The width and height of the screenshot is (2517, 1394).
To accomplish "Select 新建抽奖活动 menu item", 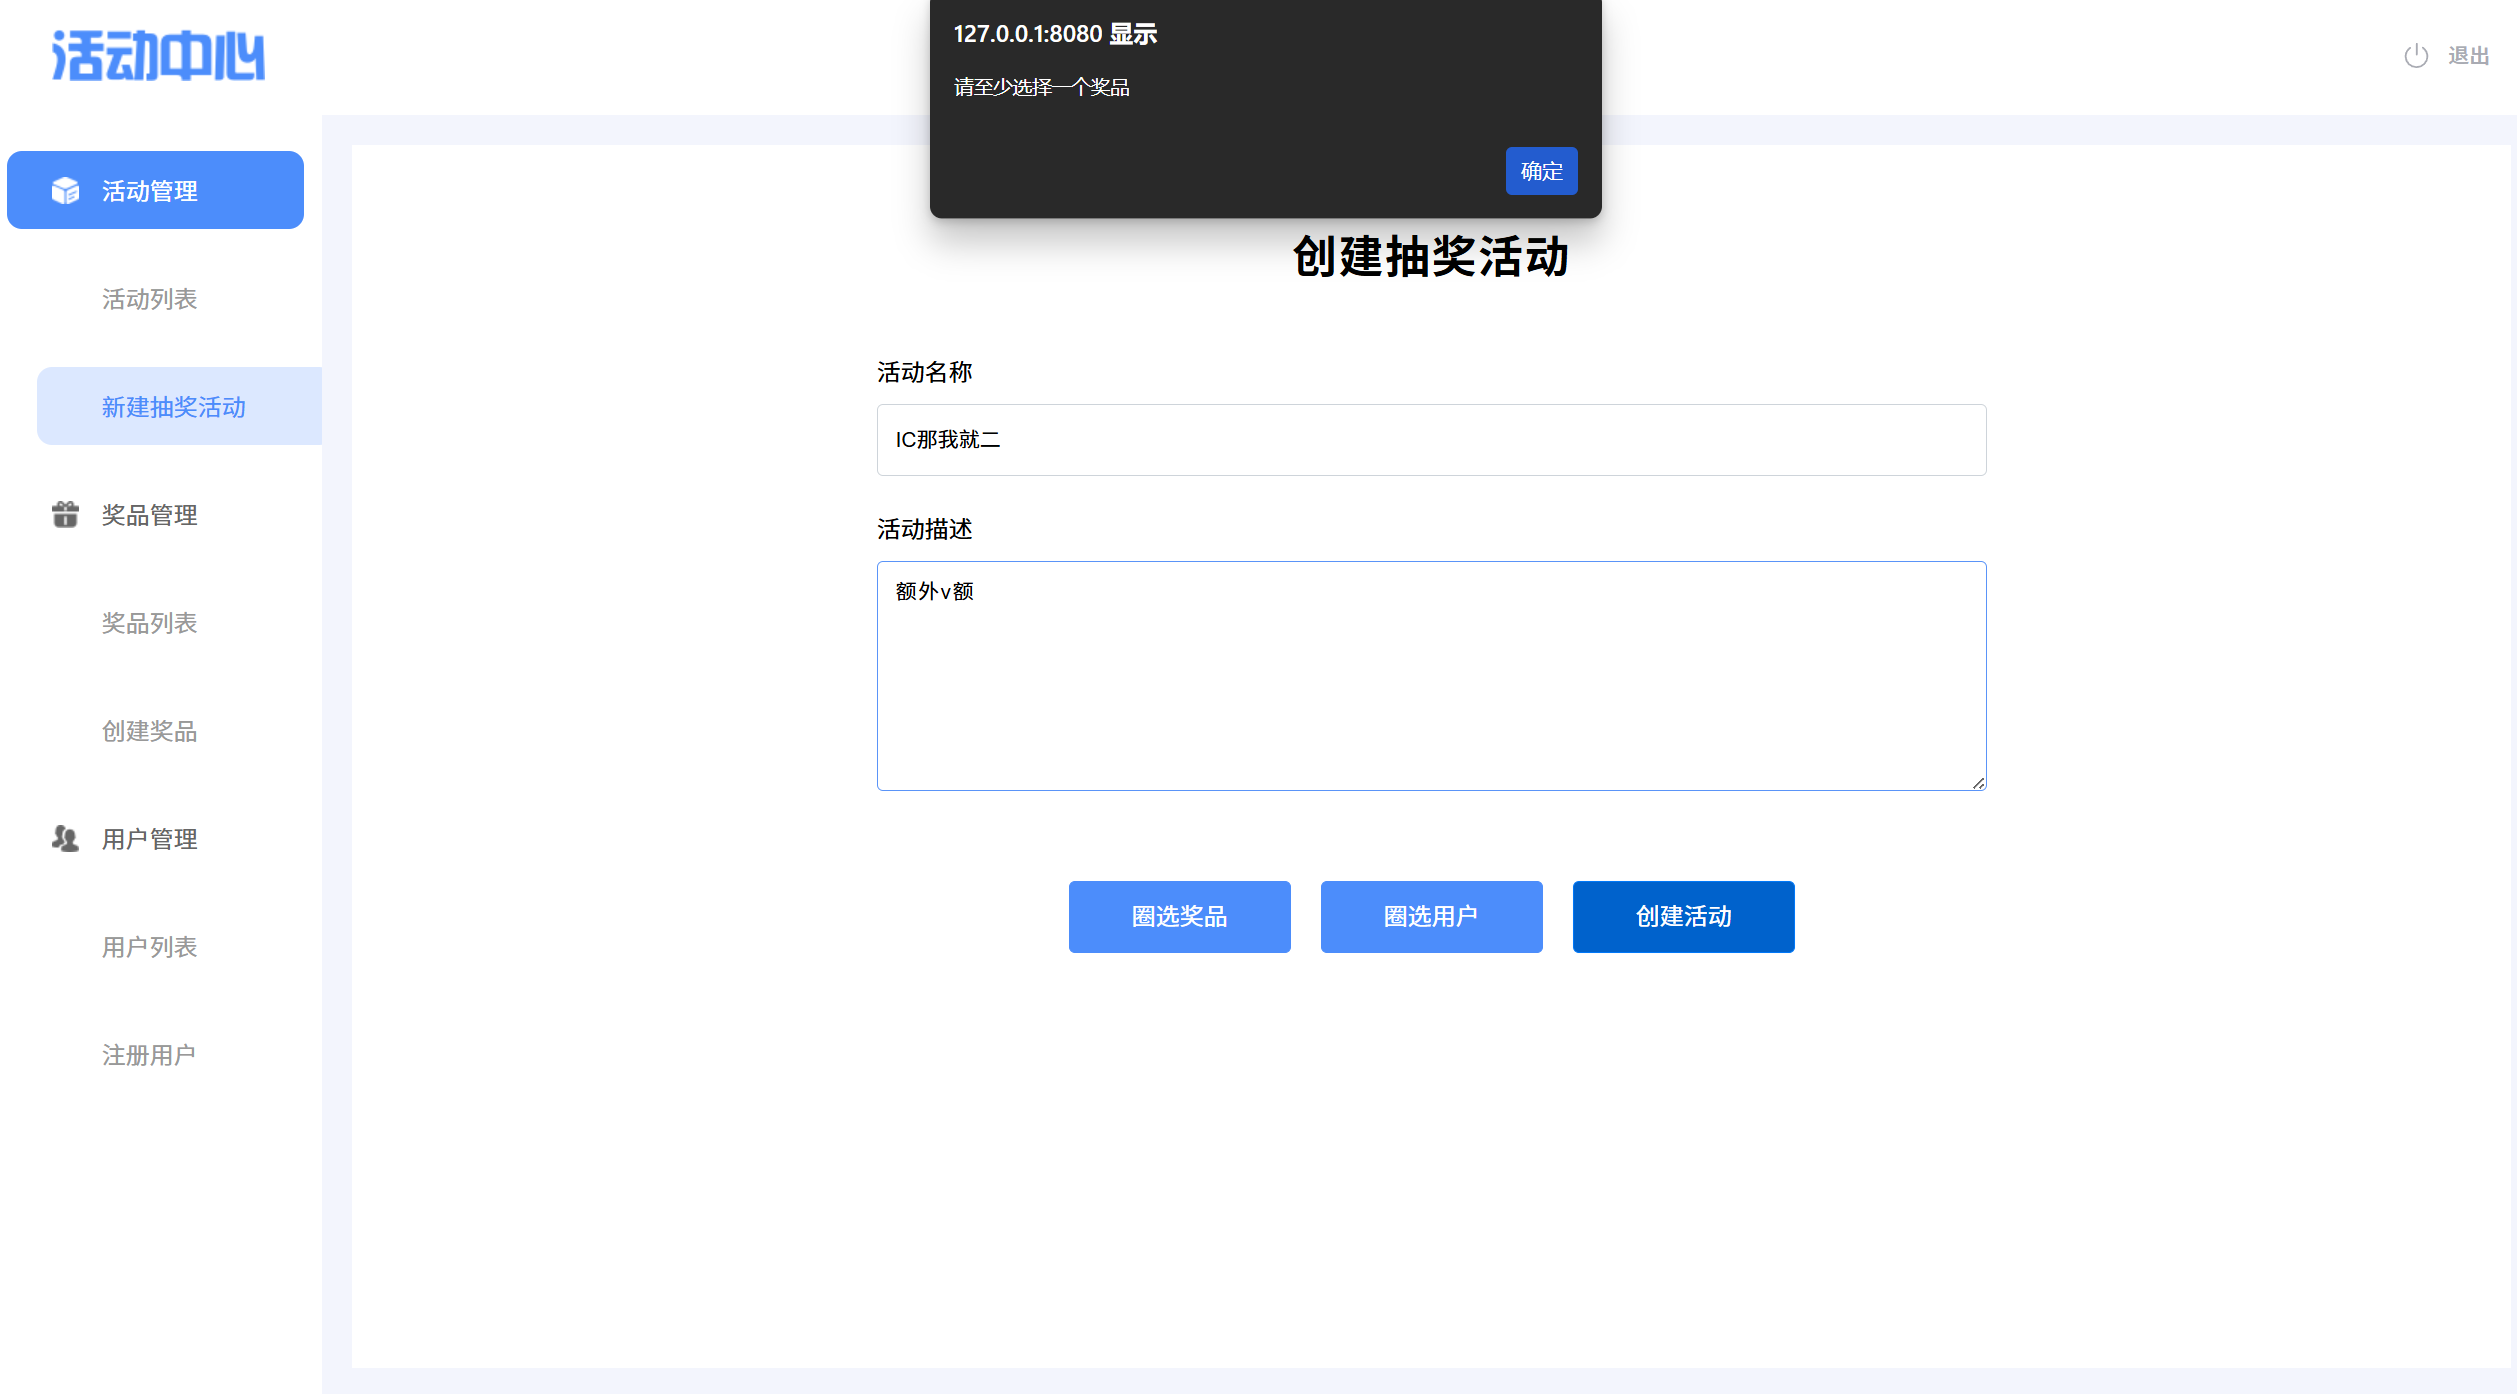I will pyautogui.click(x=174, y=407).
